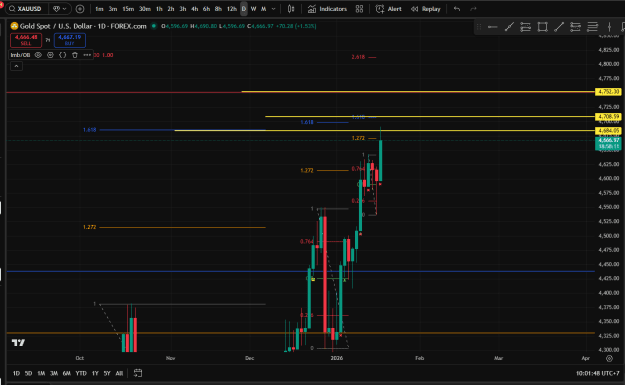Select the horizontal line drawing tool
This screenshot has height=385, width=625.
tap(492, 27)
